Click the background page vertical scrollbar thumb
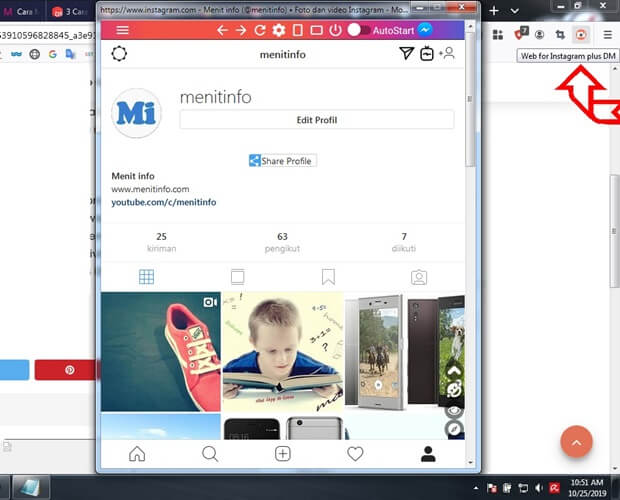620x500 pixels. 614,231
